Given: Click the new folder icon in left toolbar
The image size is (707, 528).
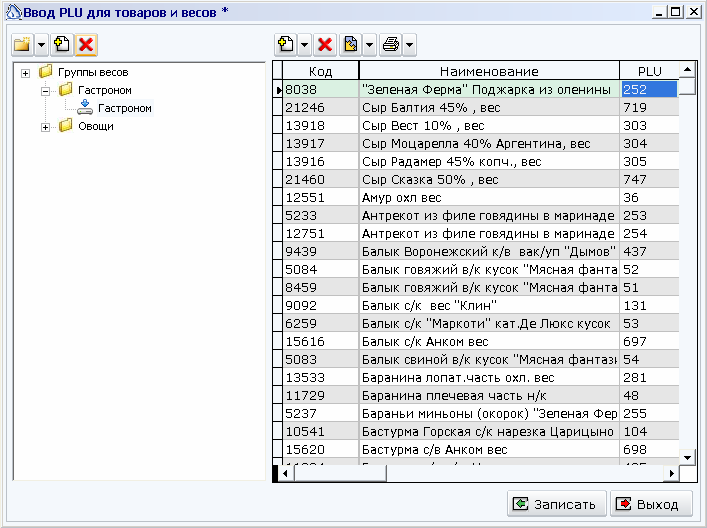Looking at the screenshot, I should click(x=22, y=45).
